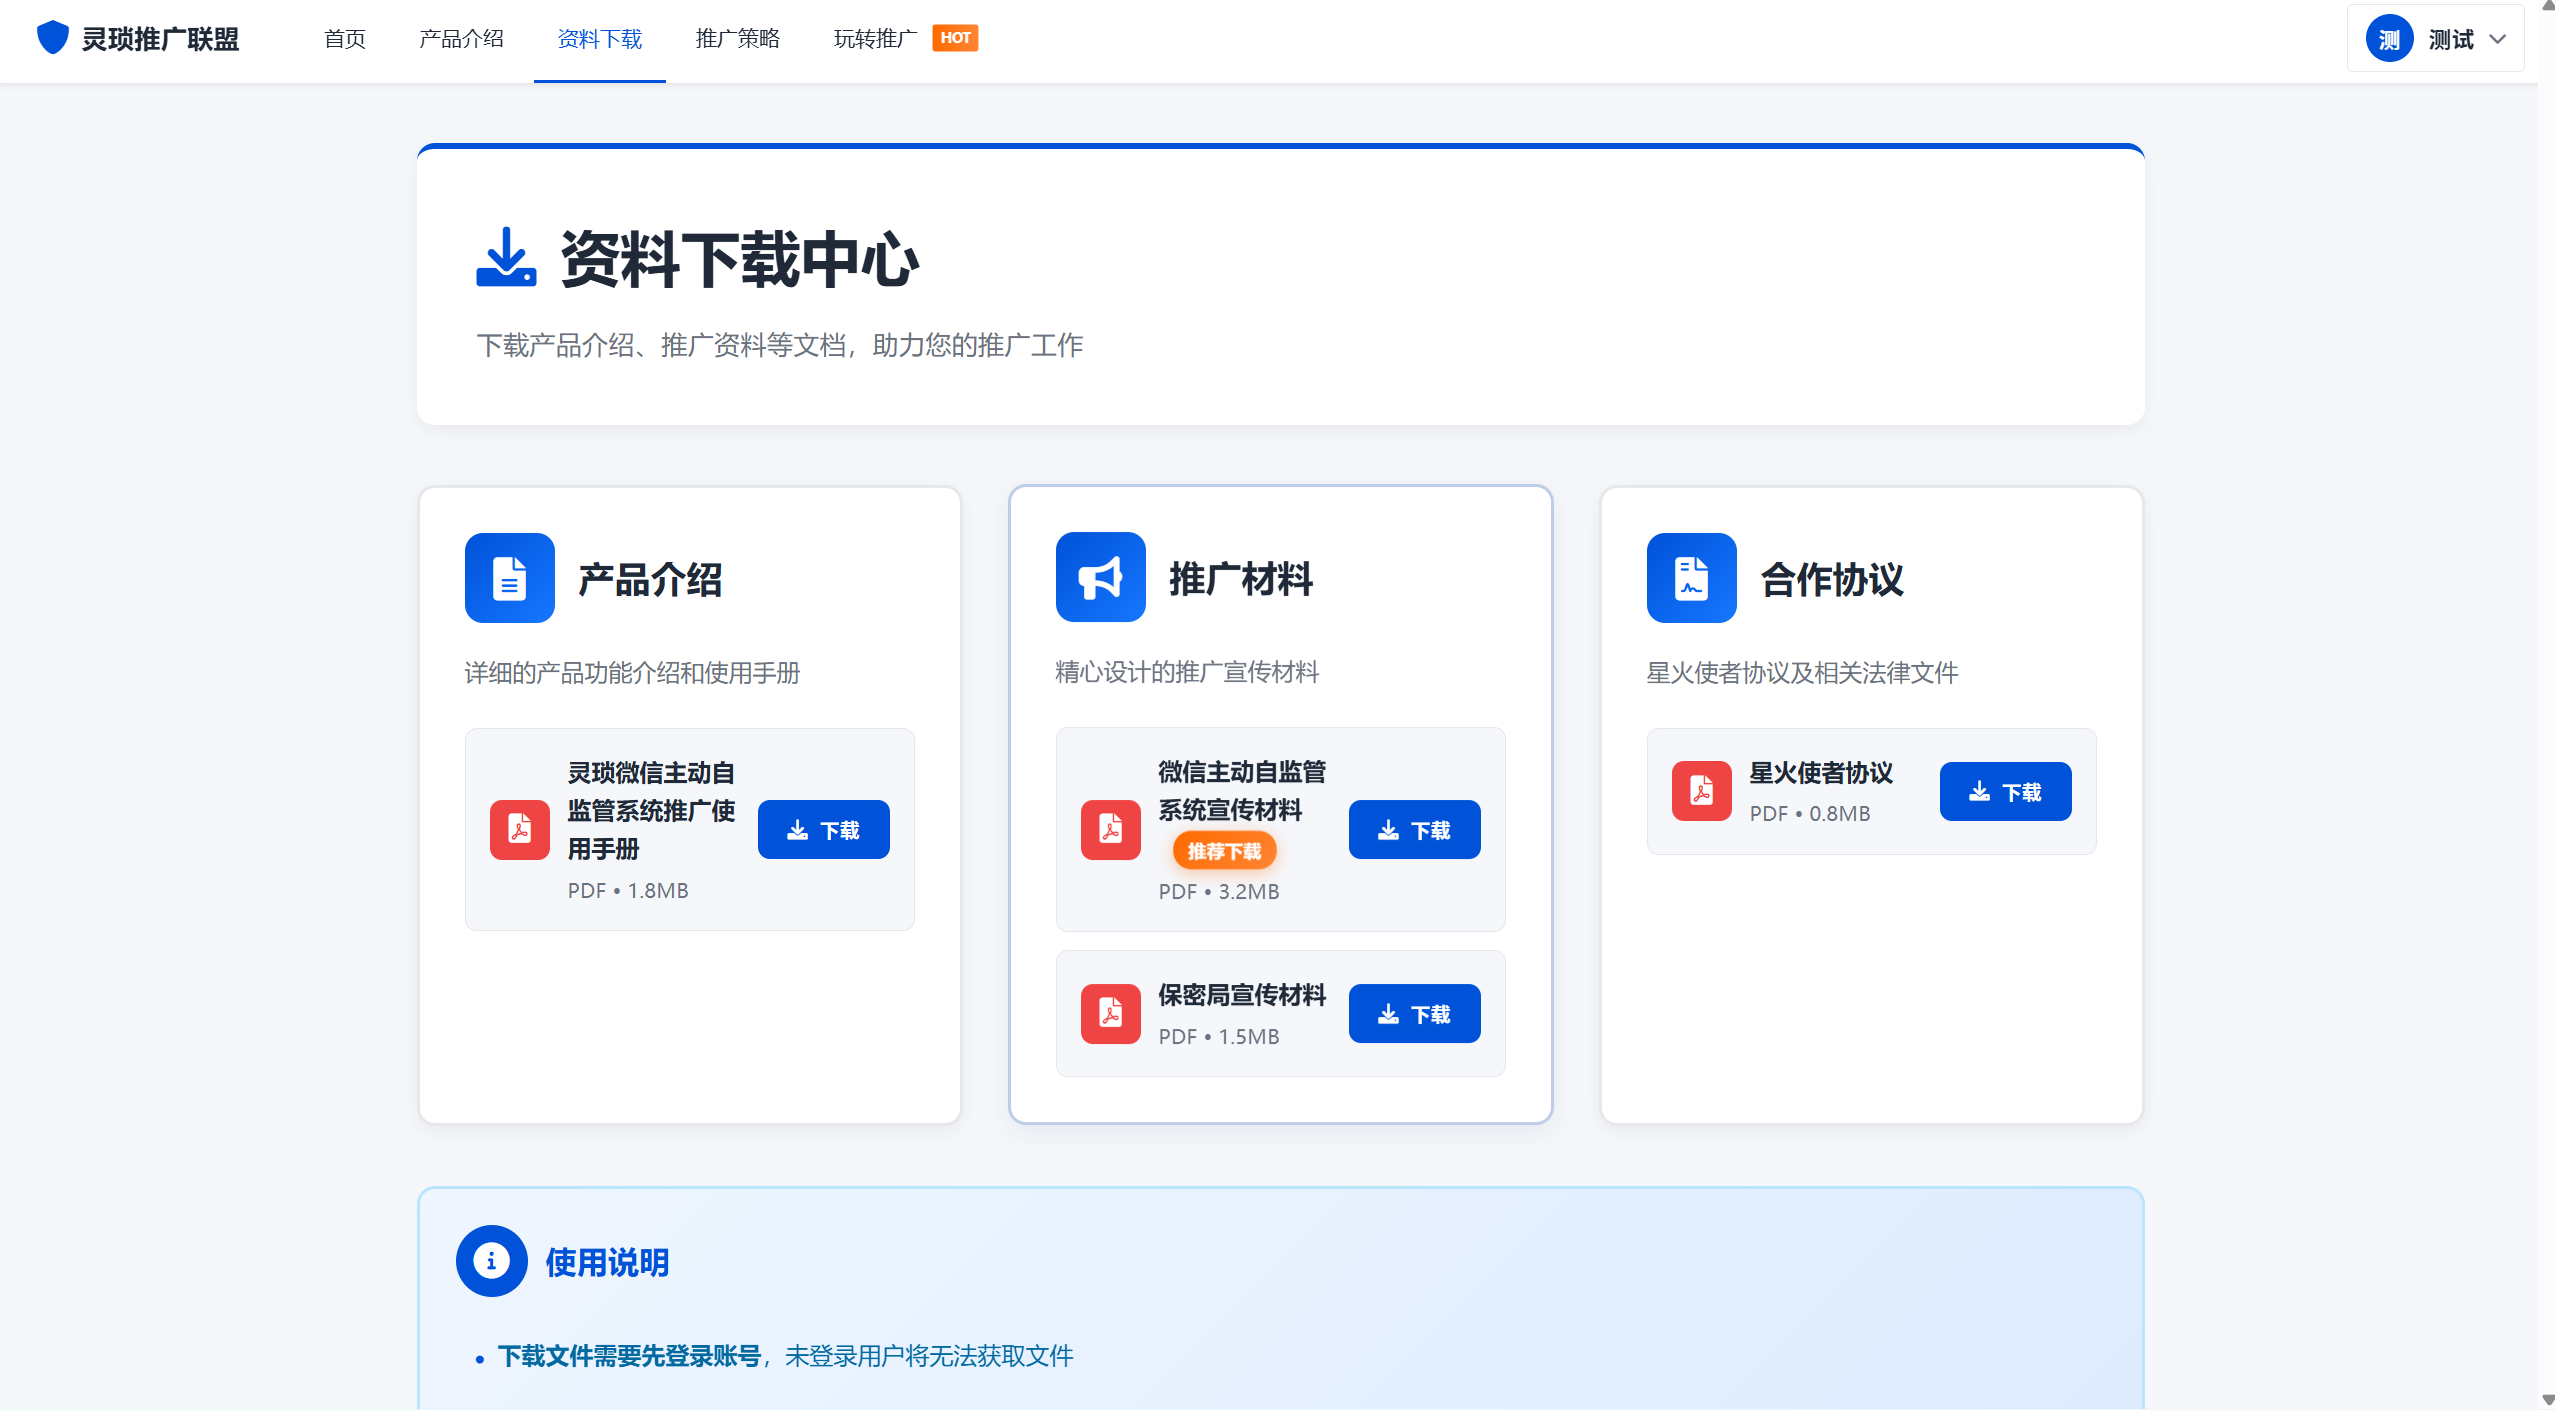Click the shield logo of 灵琐推广联盟
Screen dimensions: 2555x1410
pos(53,38)
